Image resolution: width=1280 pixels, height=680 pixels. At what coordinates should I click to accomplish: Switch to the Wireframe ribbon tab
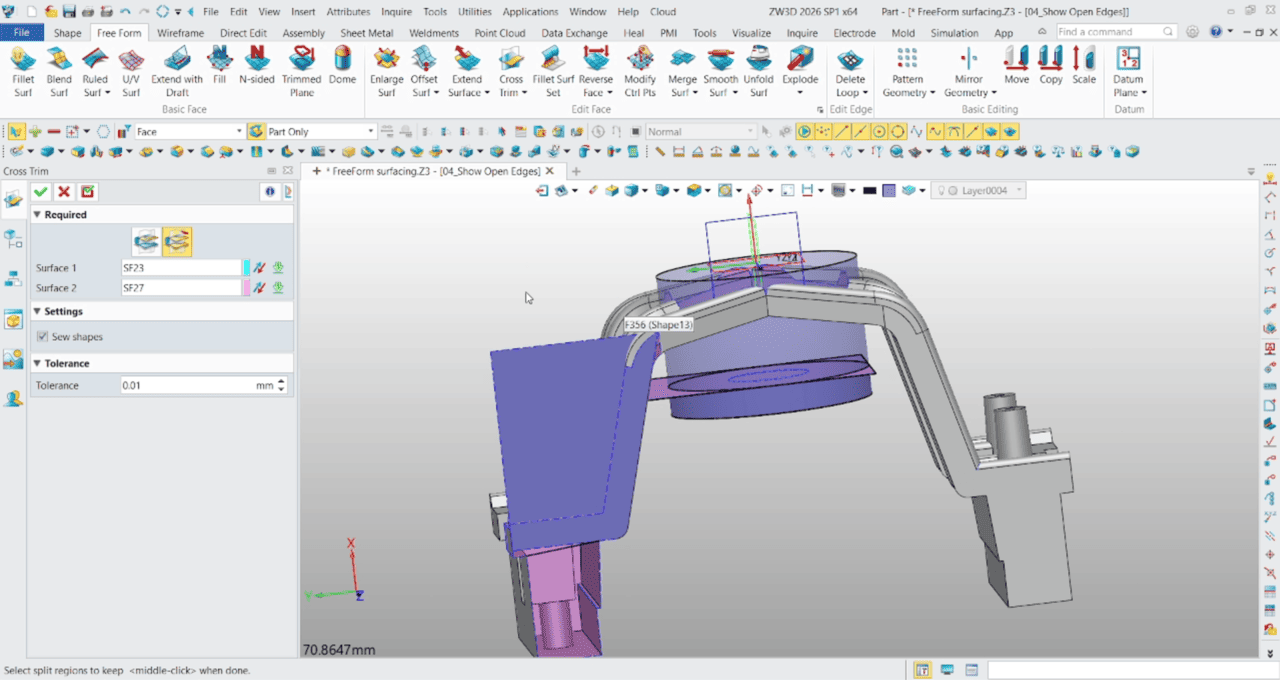point(180,33)
